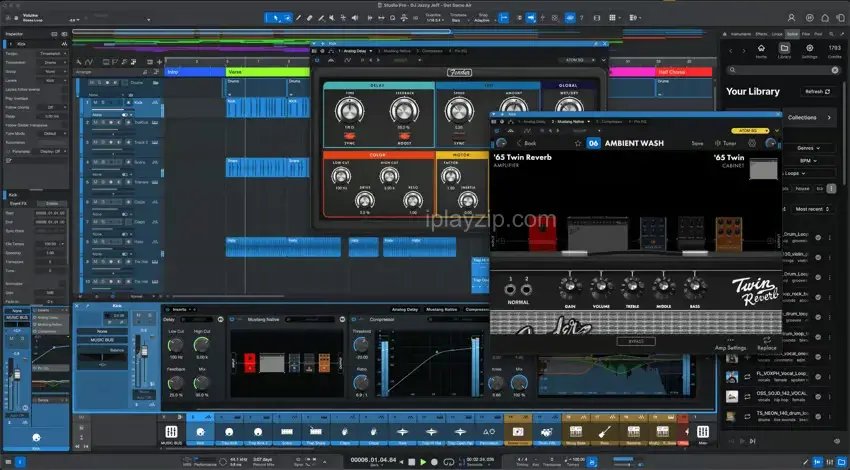Click the Stop transport button
The height and width of the screenshot is (470, 850).
click(x=411, y=462)
